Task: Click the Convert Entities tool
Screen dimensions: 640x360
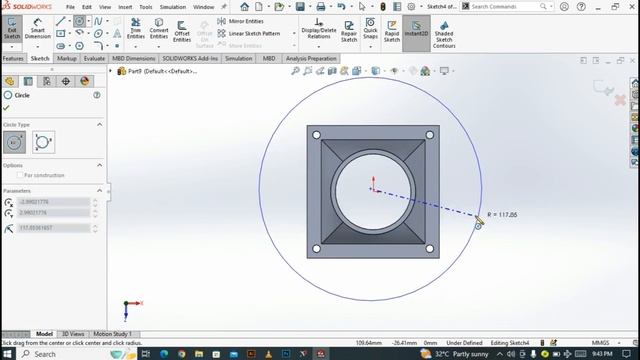Action: coord(159,29)
